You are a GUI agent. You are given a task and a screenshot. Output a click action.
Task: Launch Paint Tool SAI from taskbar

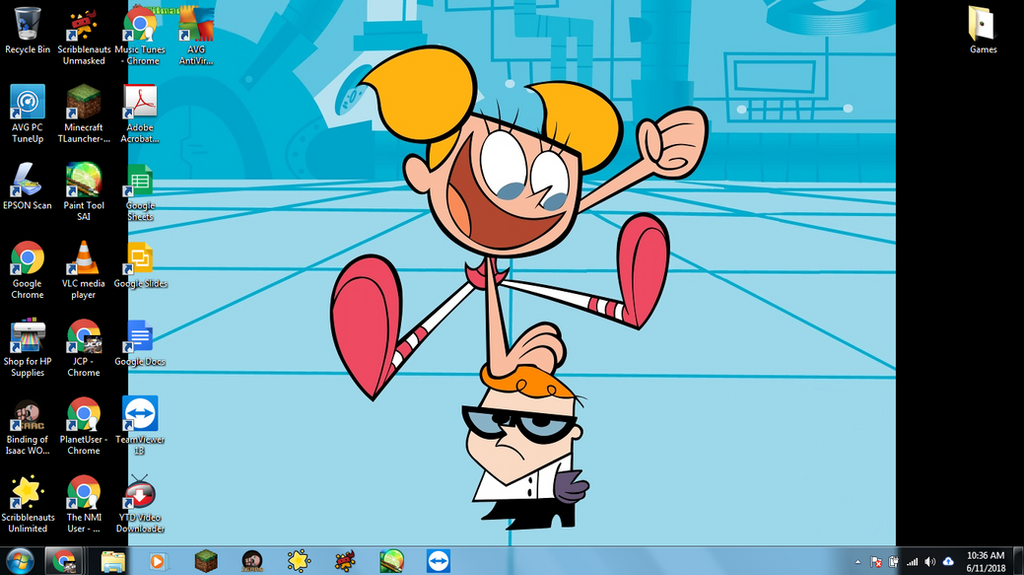pos(392,561)
